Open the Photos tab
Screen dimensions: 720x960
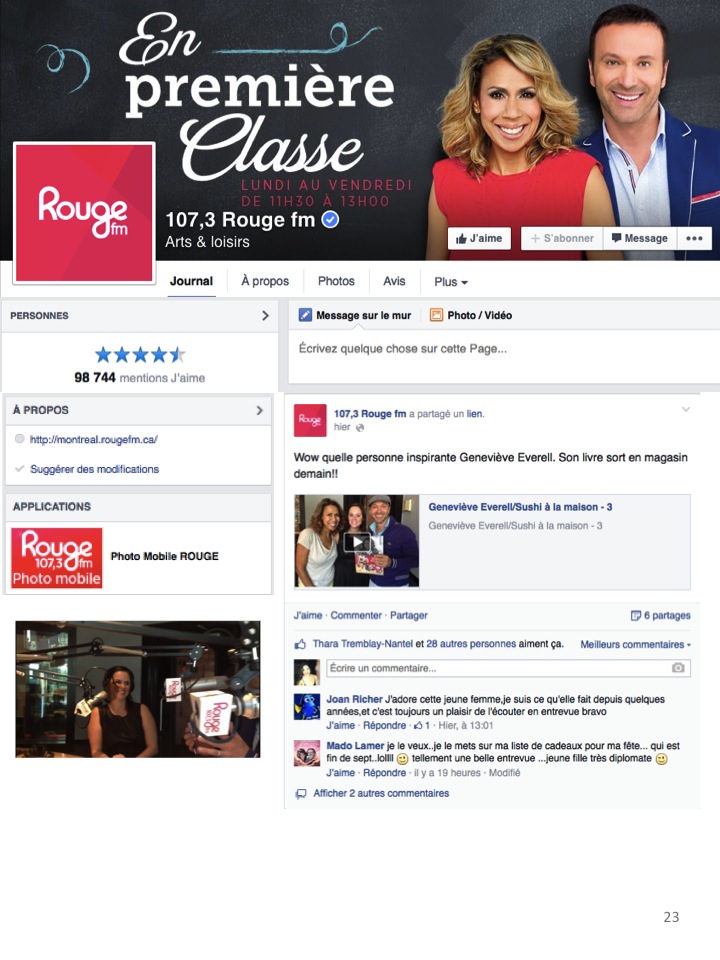[336, 281]
